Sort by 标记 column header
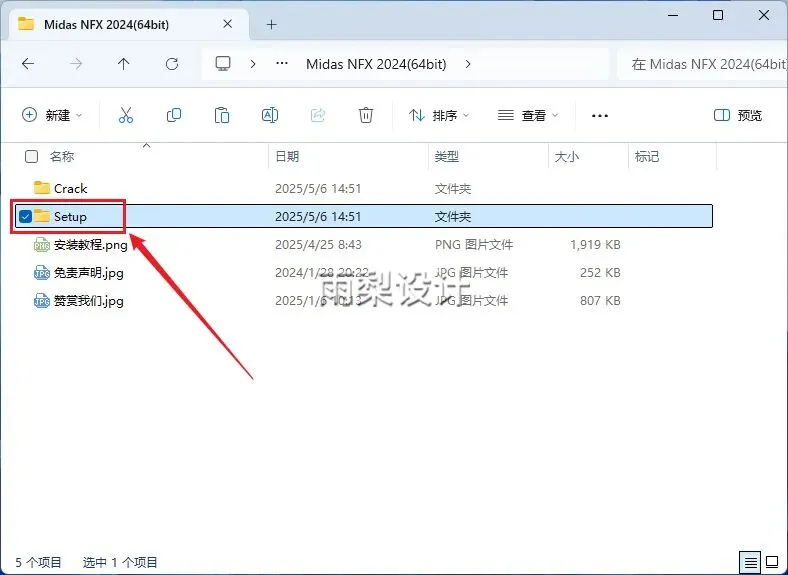This screenshot has height=575, width=788. pyautogui.click(x=647, y=156)
